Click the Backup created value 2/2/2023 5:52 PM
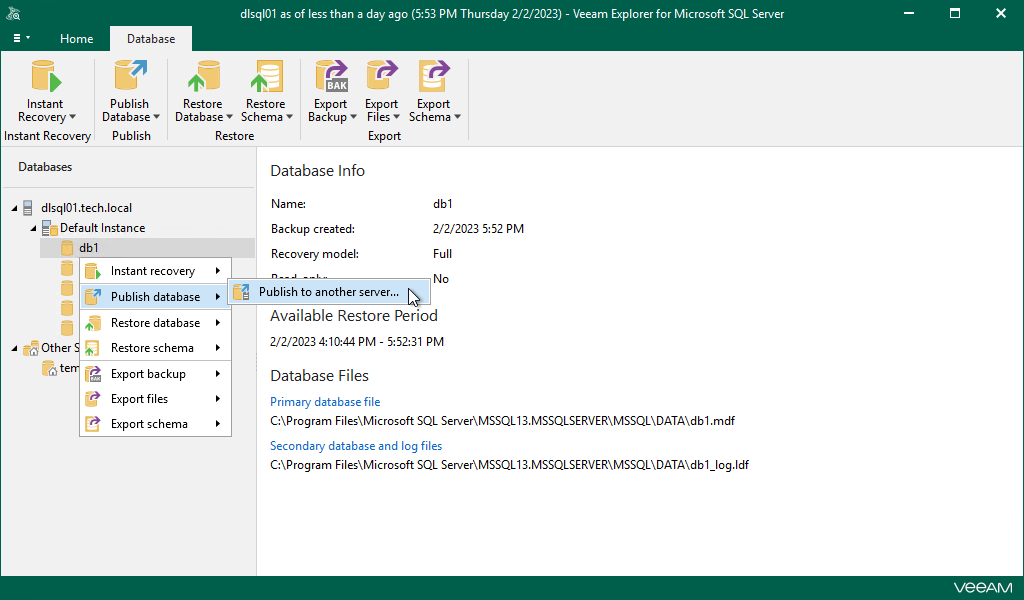This screenshot has height=600, width=1024. click(478, 229)
